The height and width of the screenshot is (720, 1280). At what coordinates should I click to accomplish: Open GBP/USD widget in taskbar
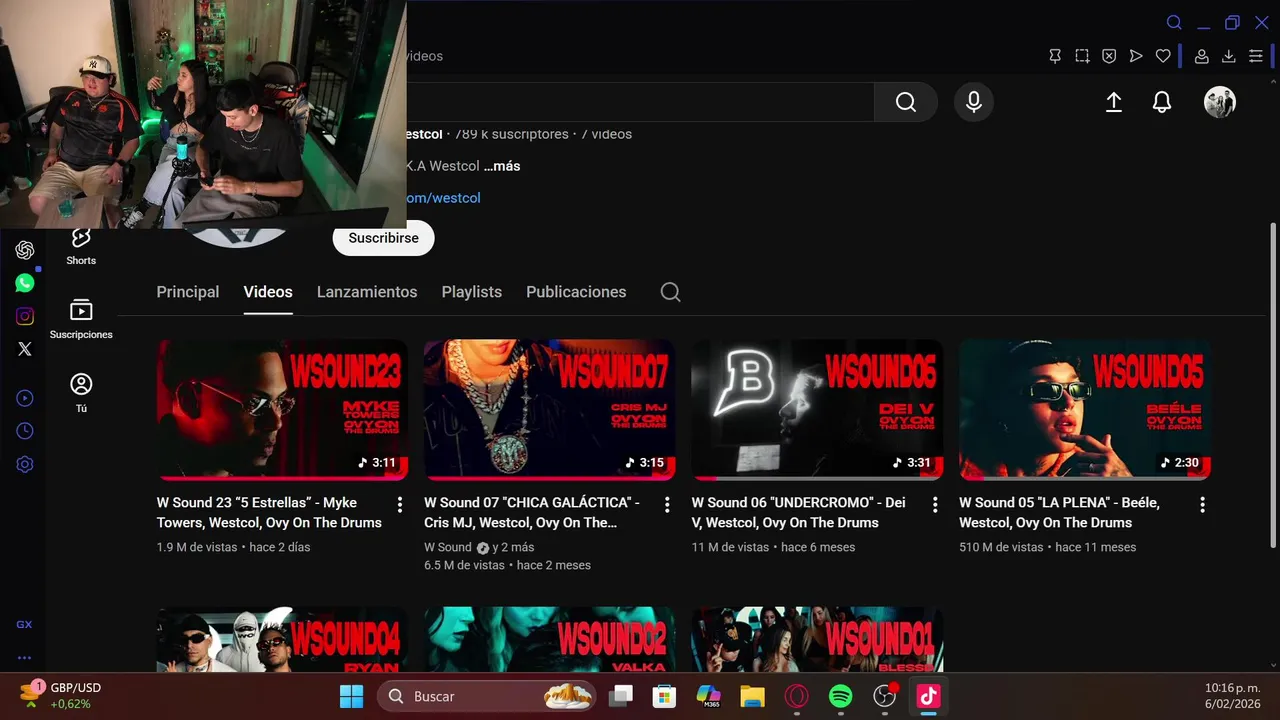coord(62,696)
